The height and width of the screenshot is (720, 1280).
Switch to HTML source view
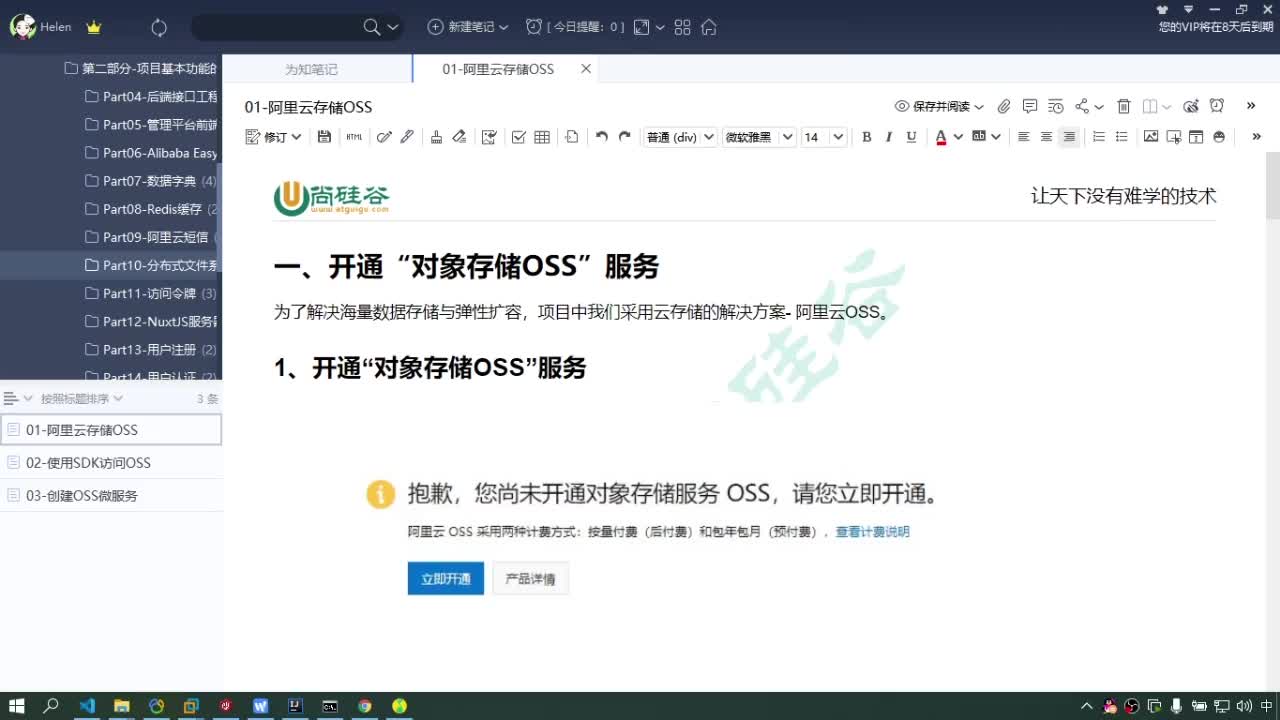[x=355, y=137]
